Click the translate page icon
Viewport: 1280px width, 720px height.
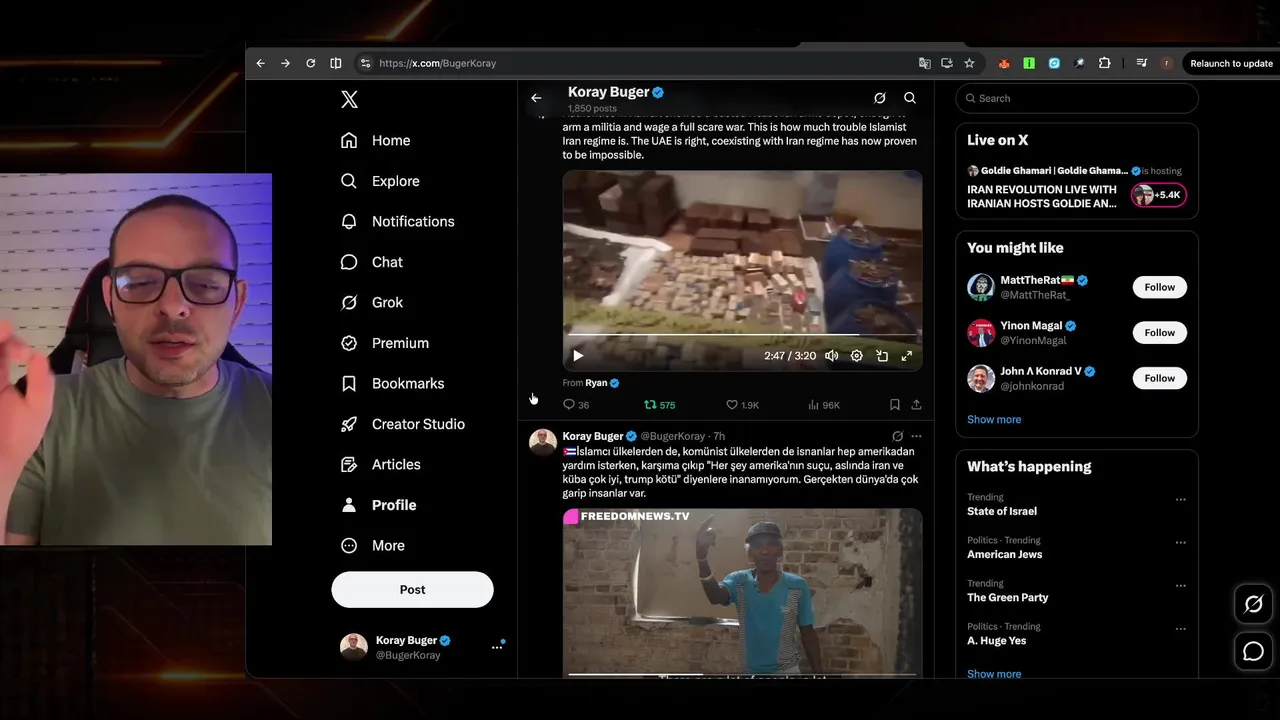pyautogui.click(x=925, y=63)
